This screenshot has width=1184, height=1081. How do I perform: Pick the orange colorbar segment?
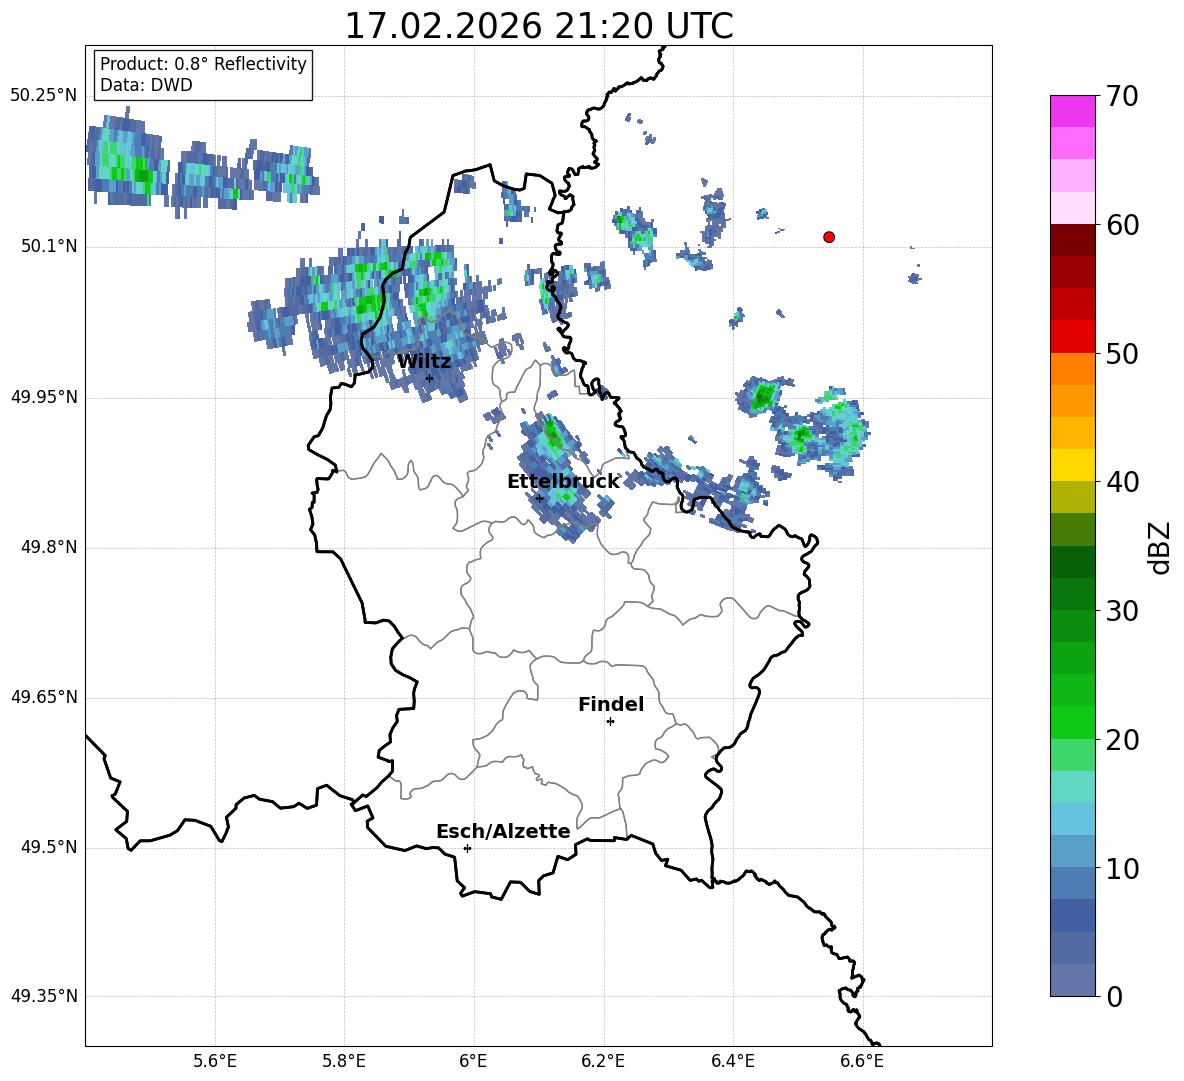[x=1072, y=368]
